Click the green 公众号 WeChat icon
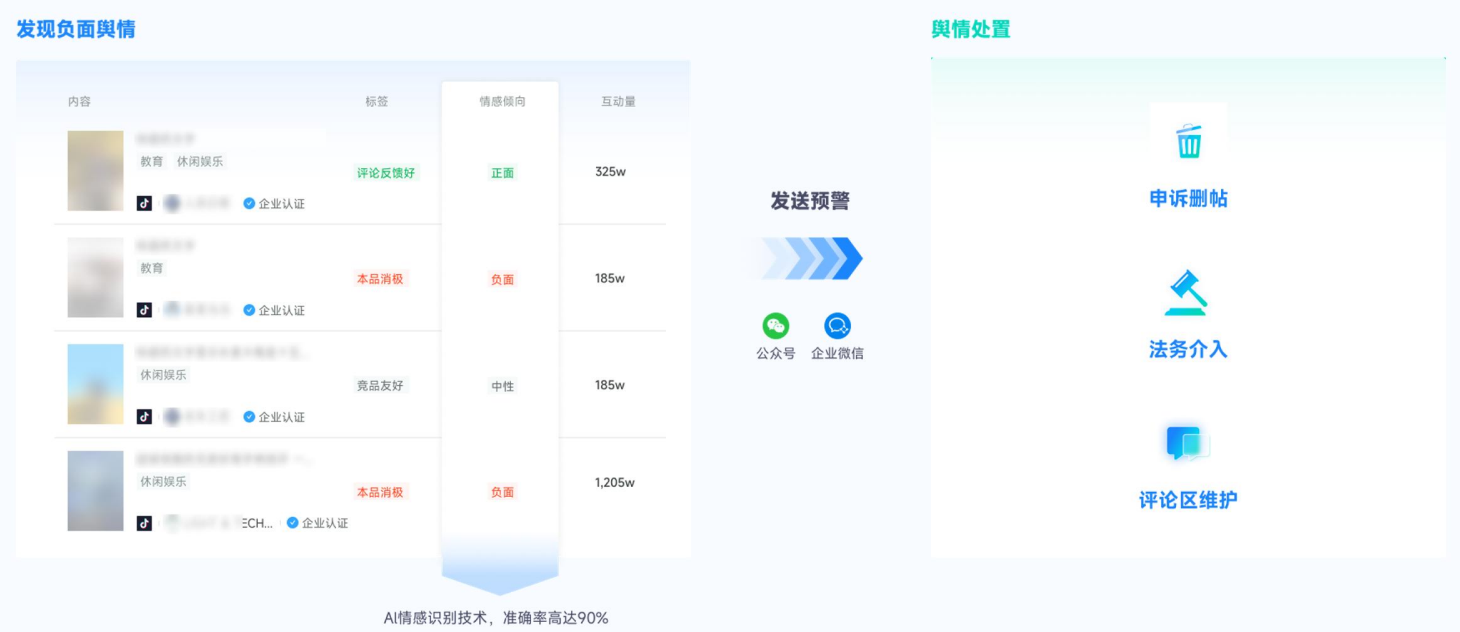 click(776, 326)
